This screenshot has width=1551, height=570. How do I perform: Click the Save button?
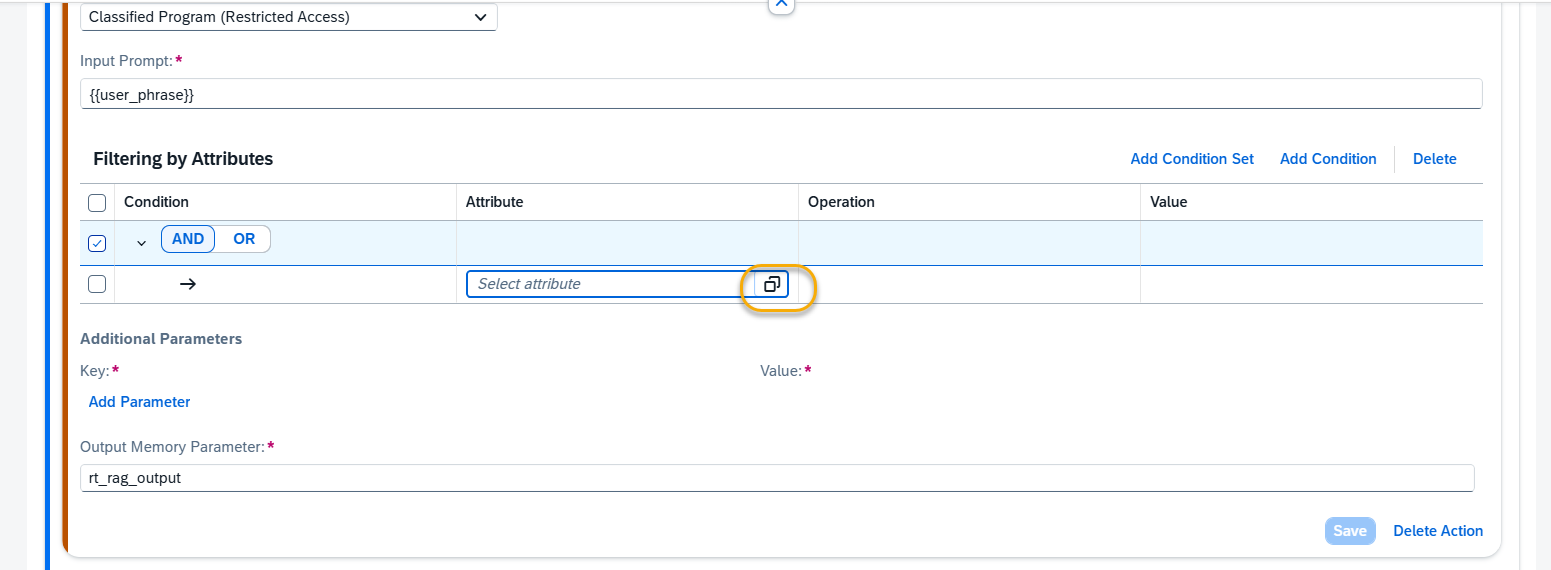(x=1350, y=531)
